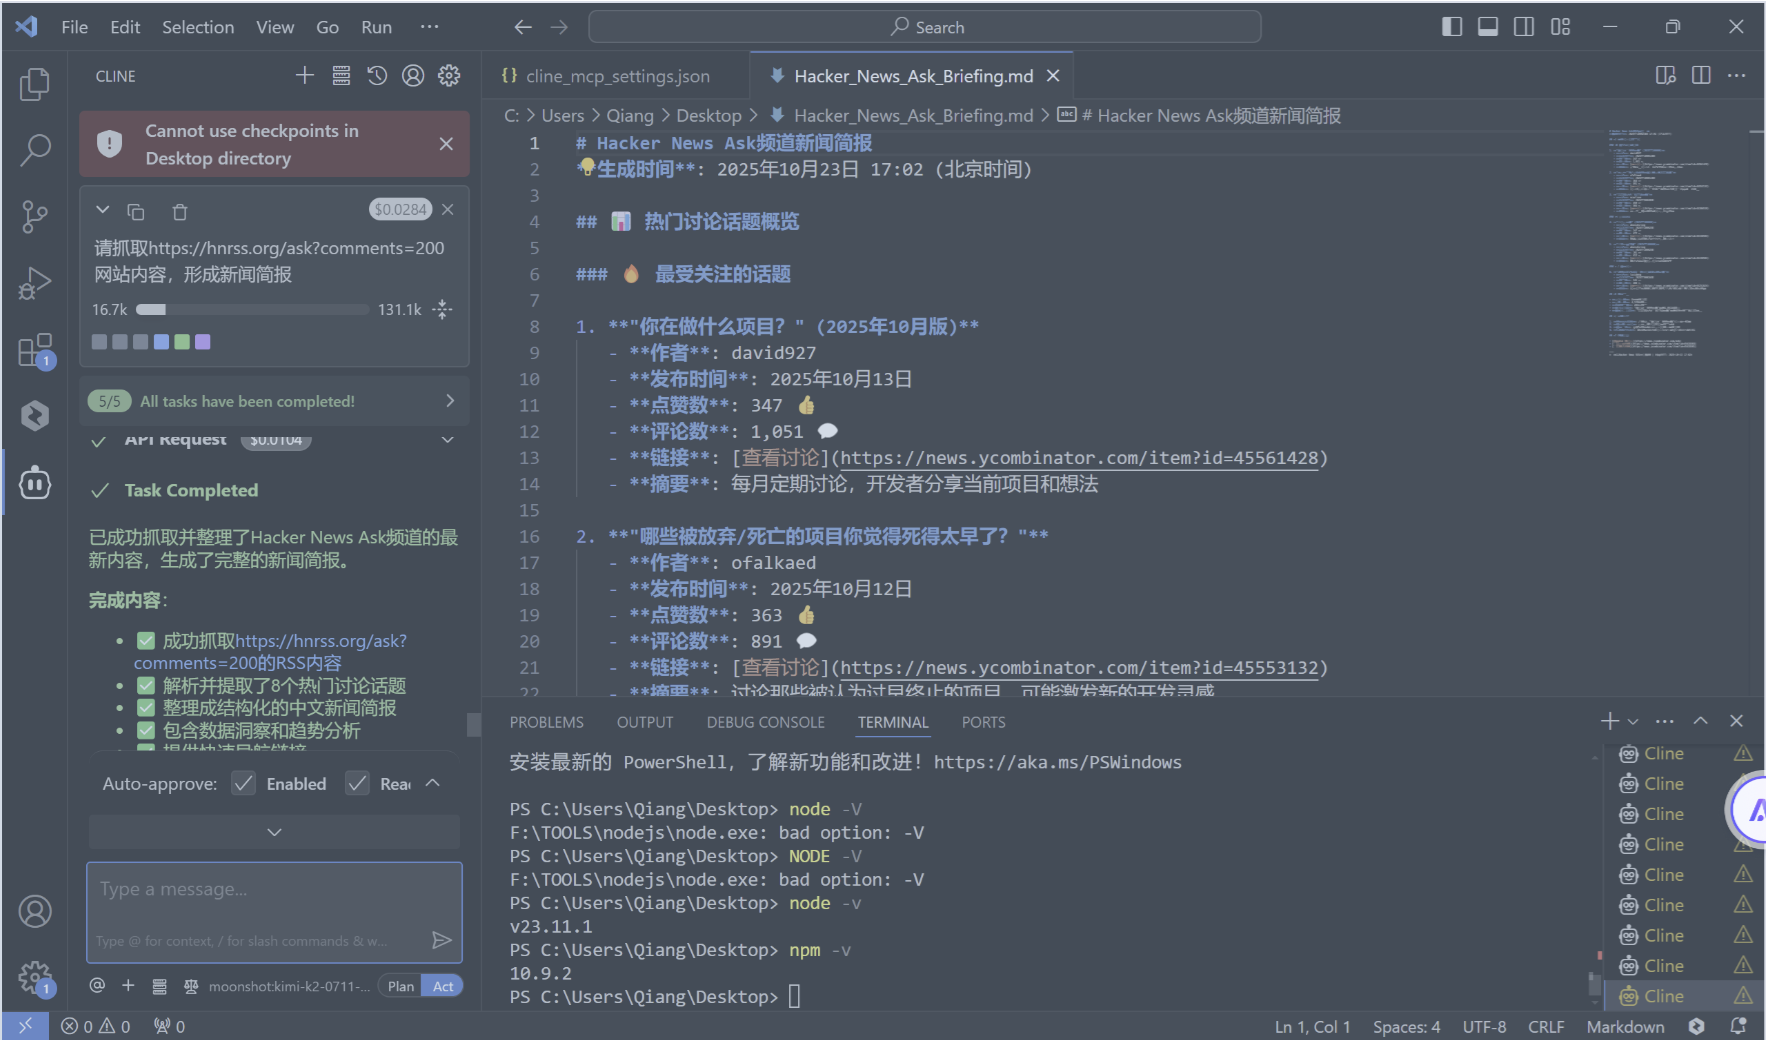
Task: Click the context window usage progress bar
Action: coord(252,309)
